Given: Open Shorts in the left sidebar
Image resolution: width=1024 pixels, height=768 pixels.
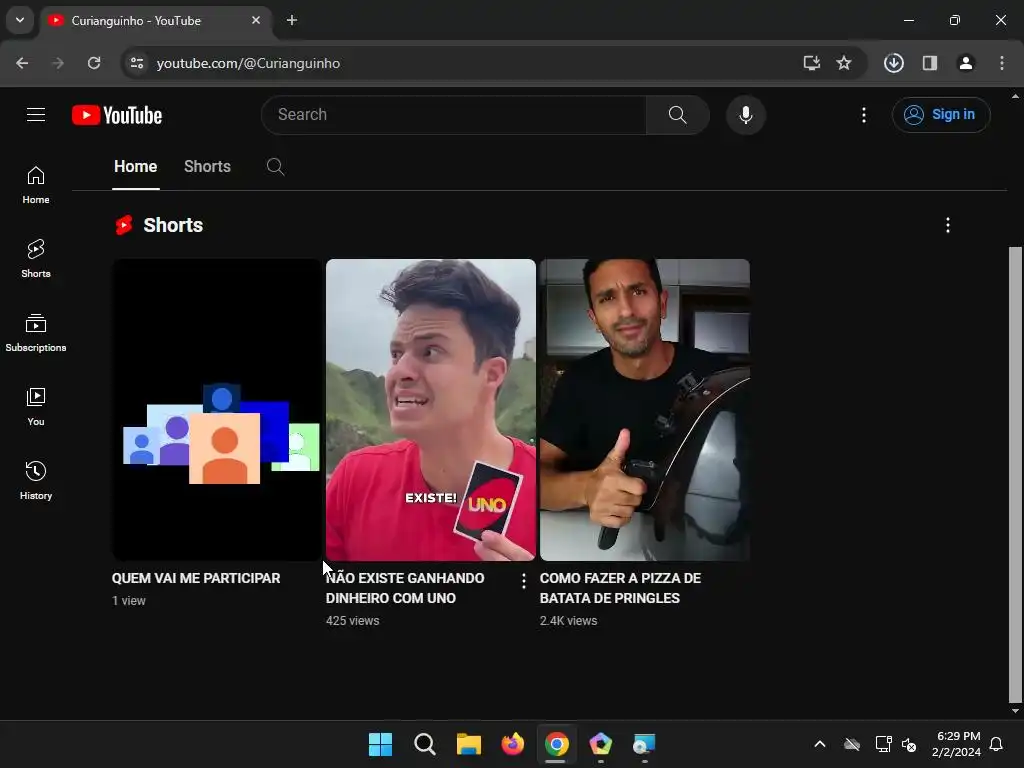Looking at the screenshot, I should 36,259.
